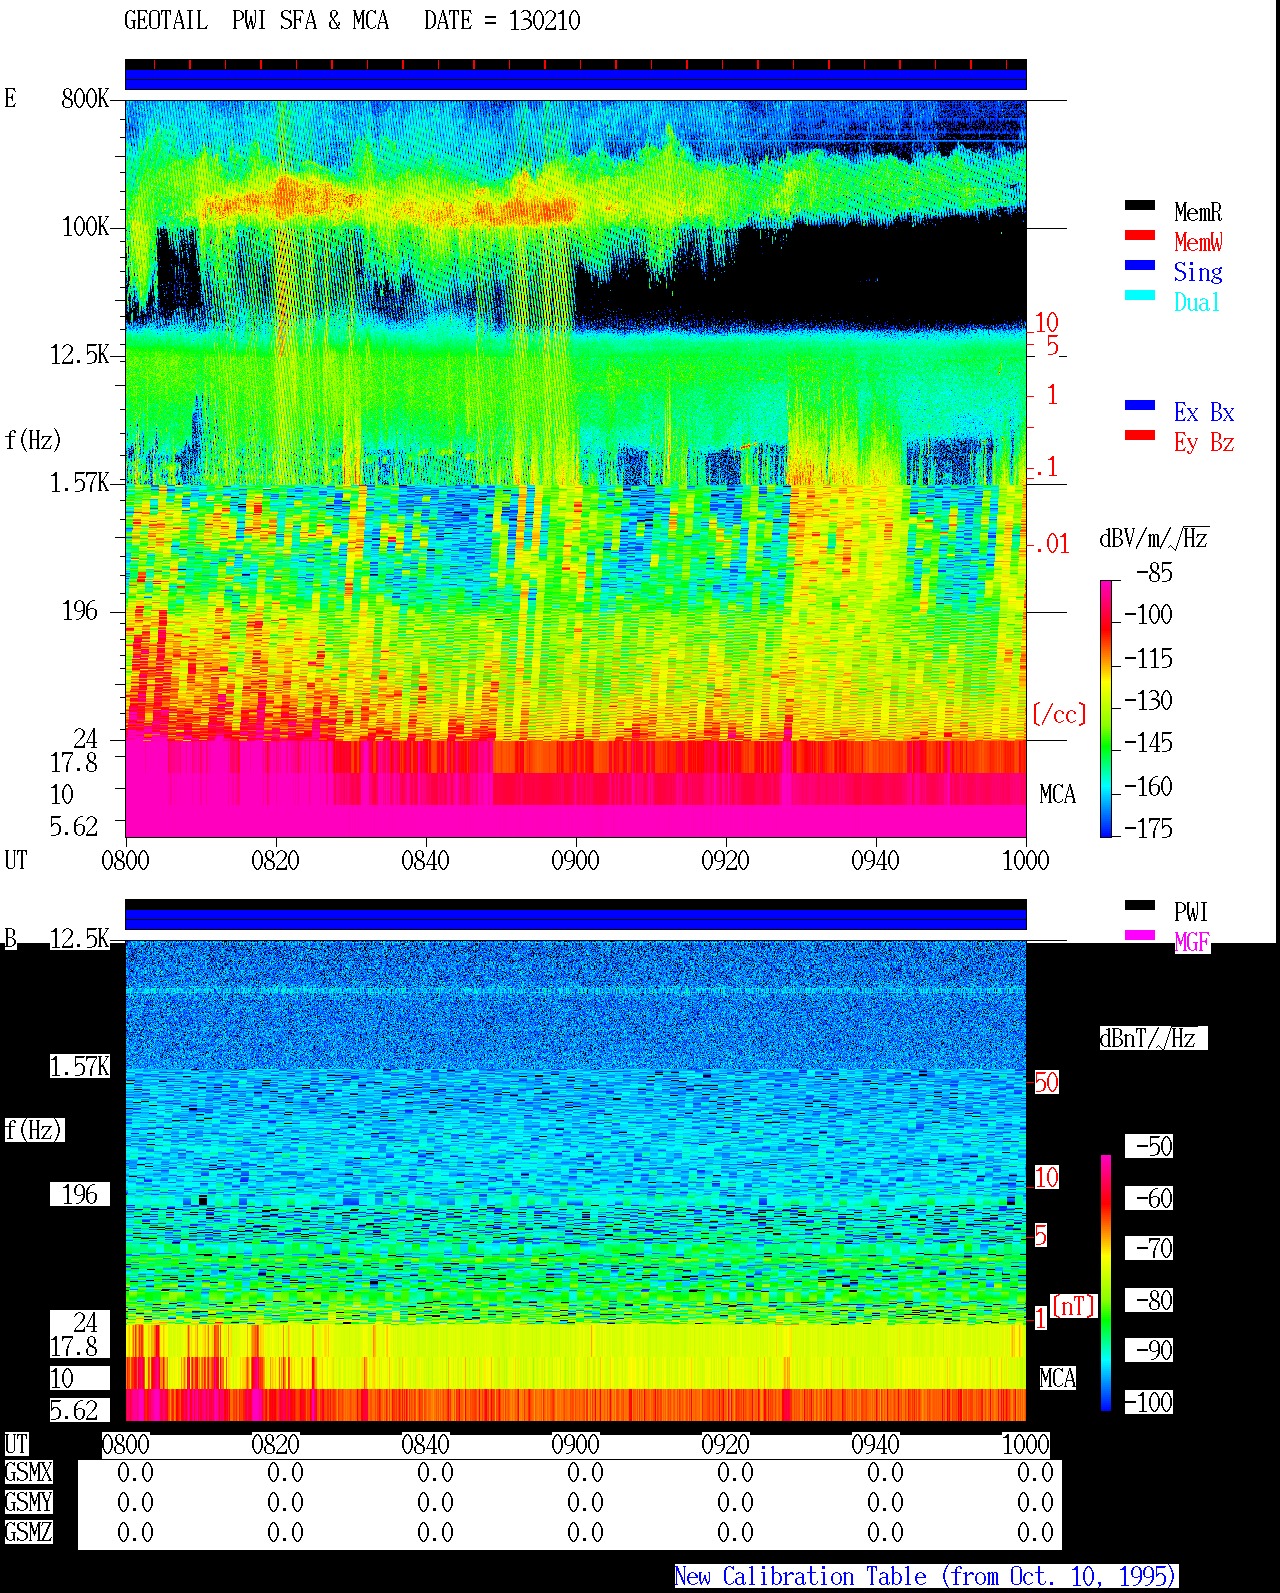Click the "dBV/m/√Hz" unit heading
The image size is (1280, 1593).
coord(1154,538)
